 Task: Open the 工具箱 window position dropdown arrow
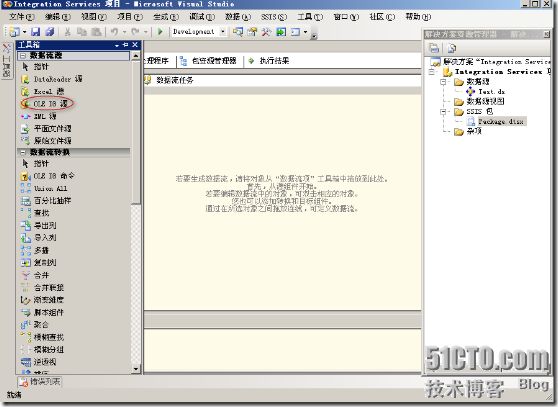pos(117,45)
